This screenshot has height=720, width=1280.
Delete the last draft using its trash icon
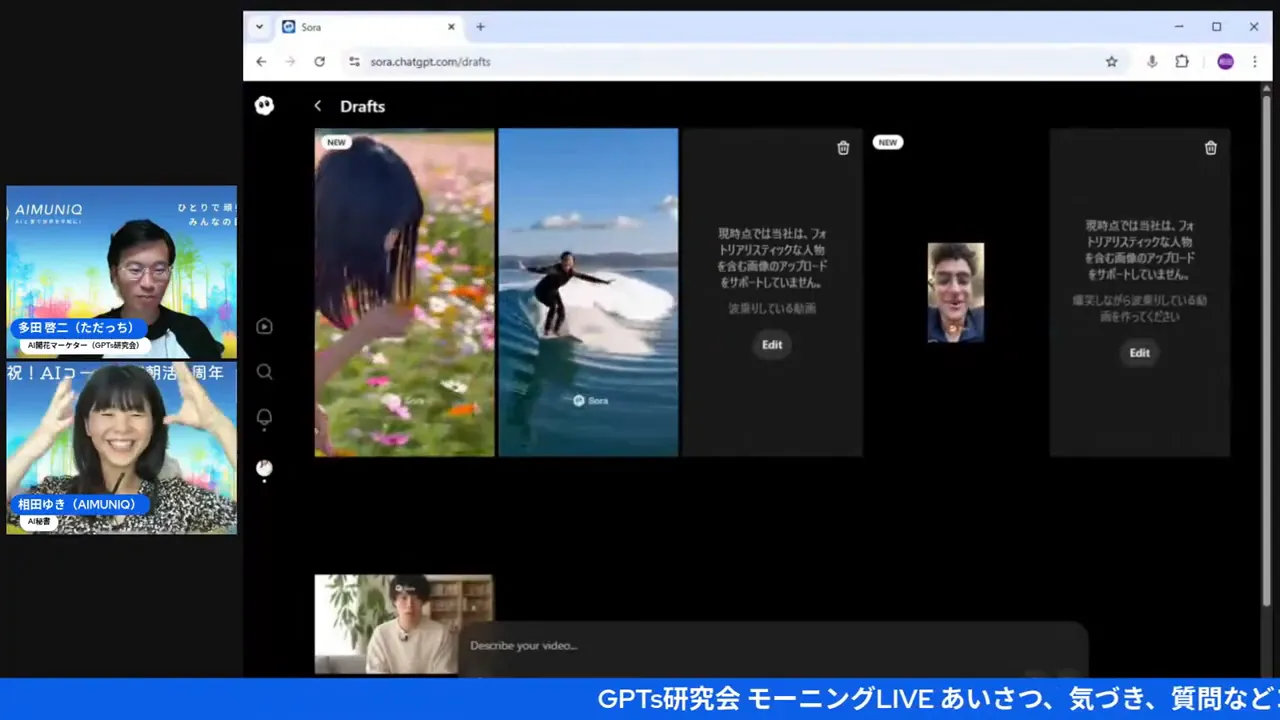(1211, 148)
